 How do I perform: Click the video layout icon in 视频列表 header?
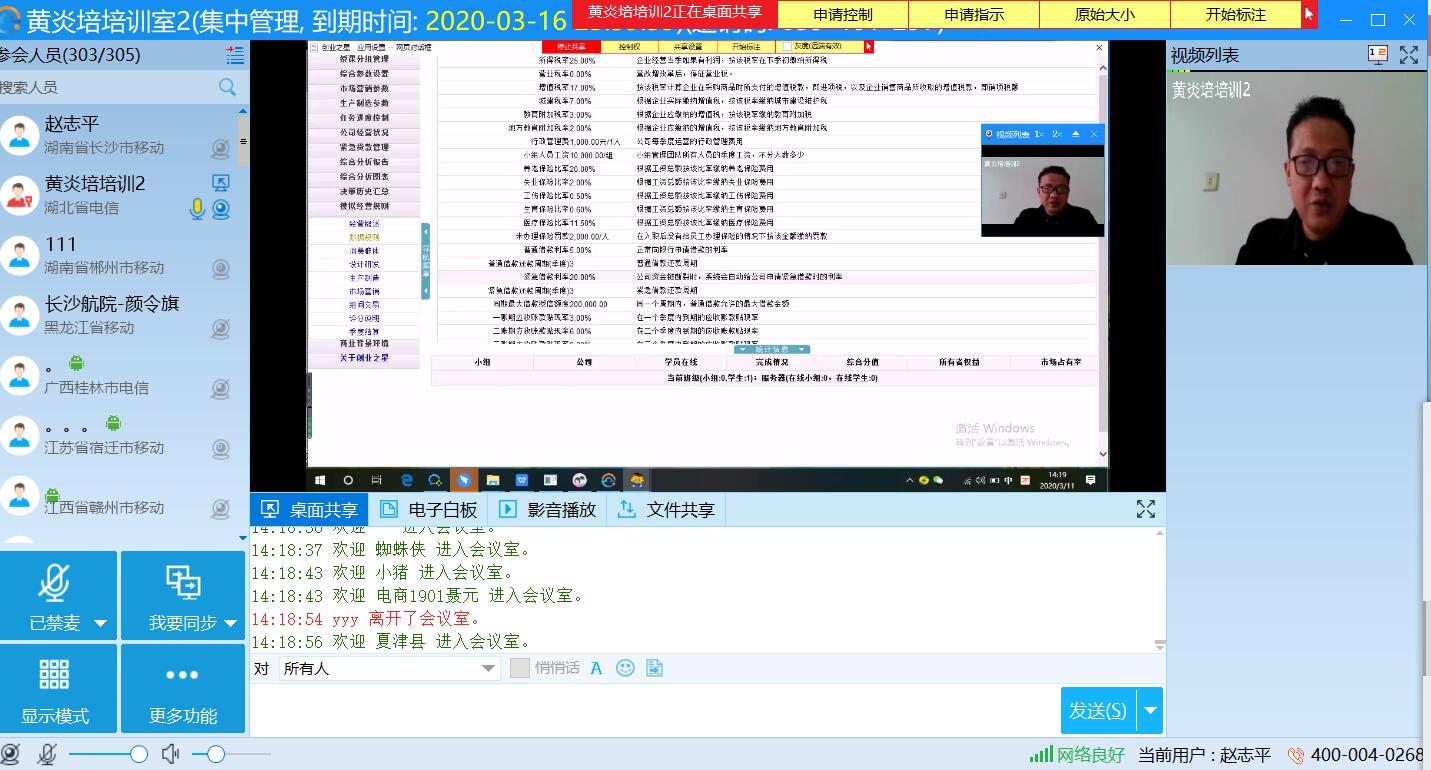1377,55
